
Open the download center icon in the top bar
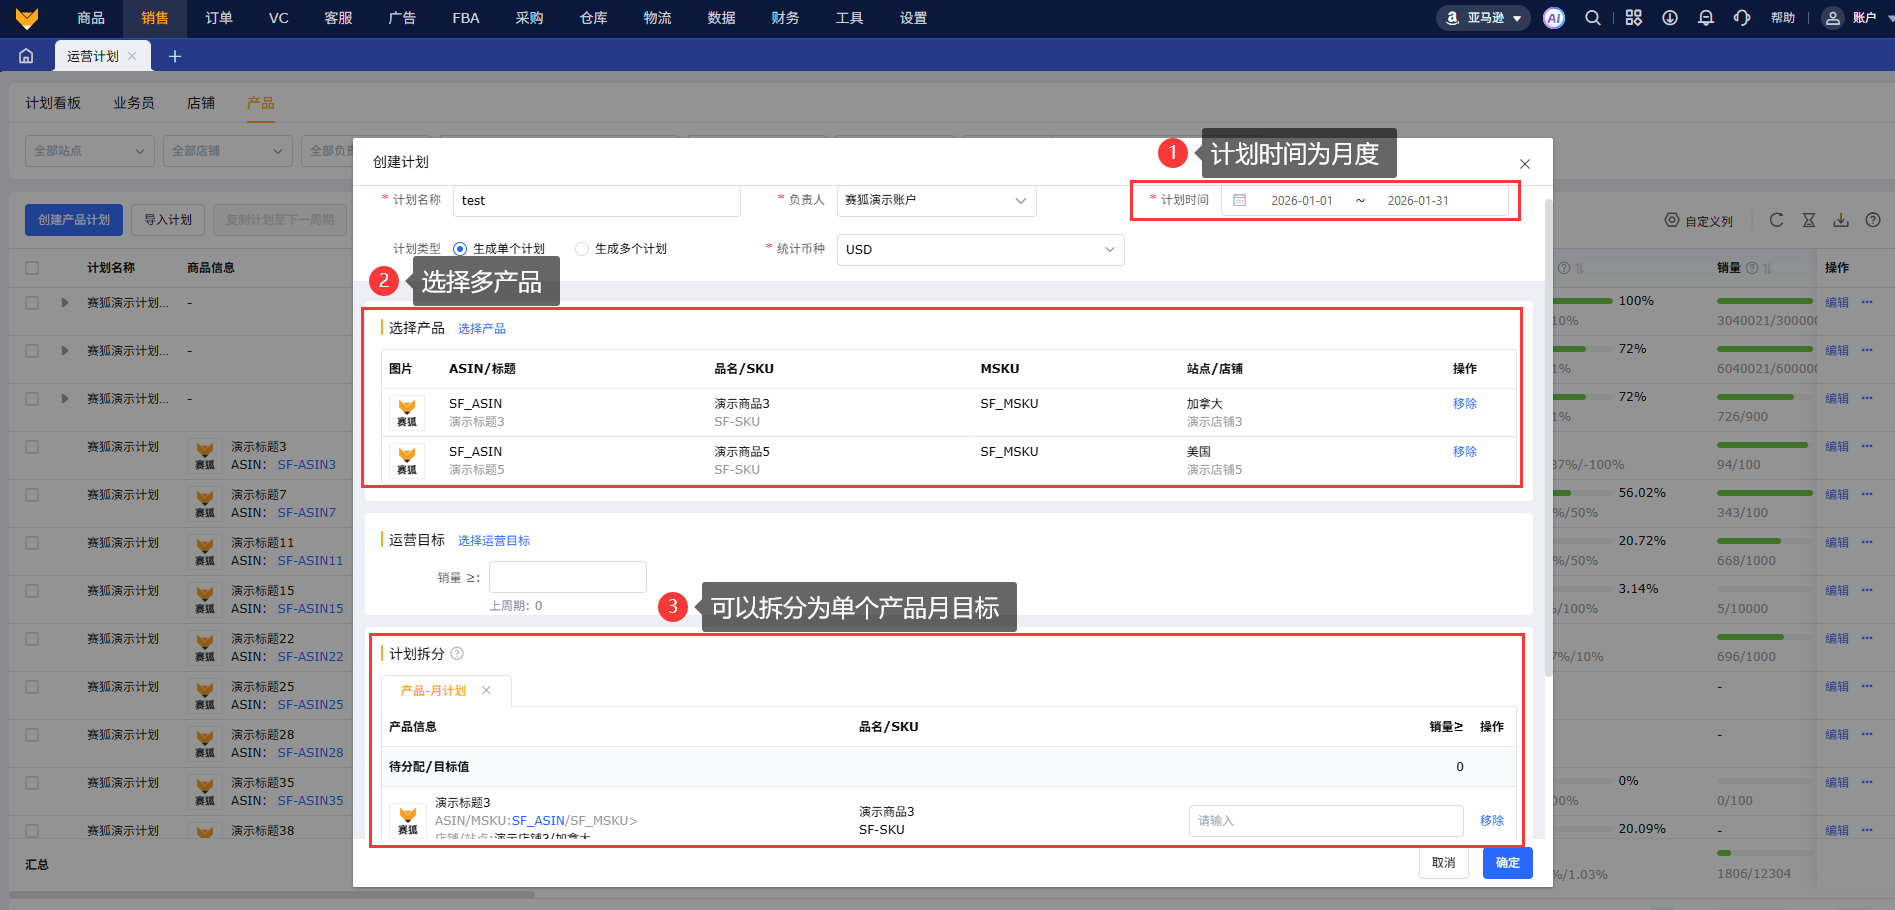(1670, 18)
